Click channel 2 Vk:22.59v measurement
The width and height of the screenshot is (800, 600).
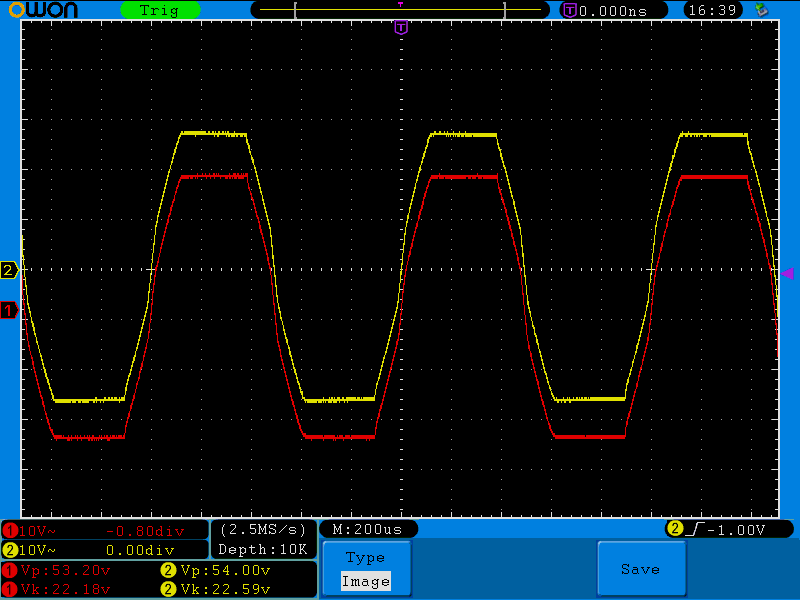pyautogui.click(x=225, y=589)
